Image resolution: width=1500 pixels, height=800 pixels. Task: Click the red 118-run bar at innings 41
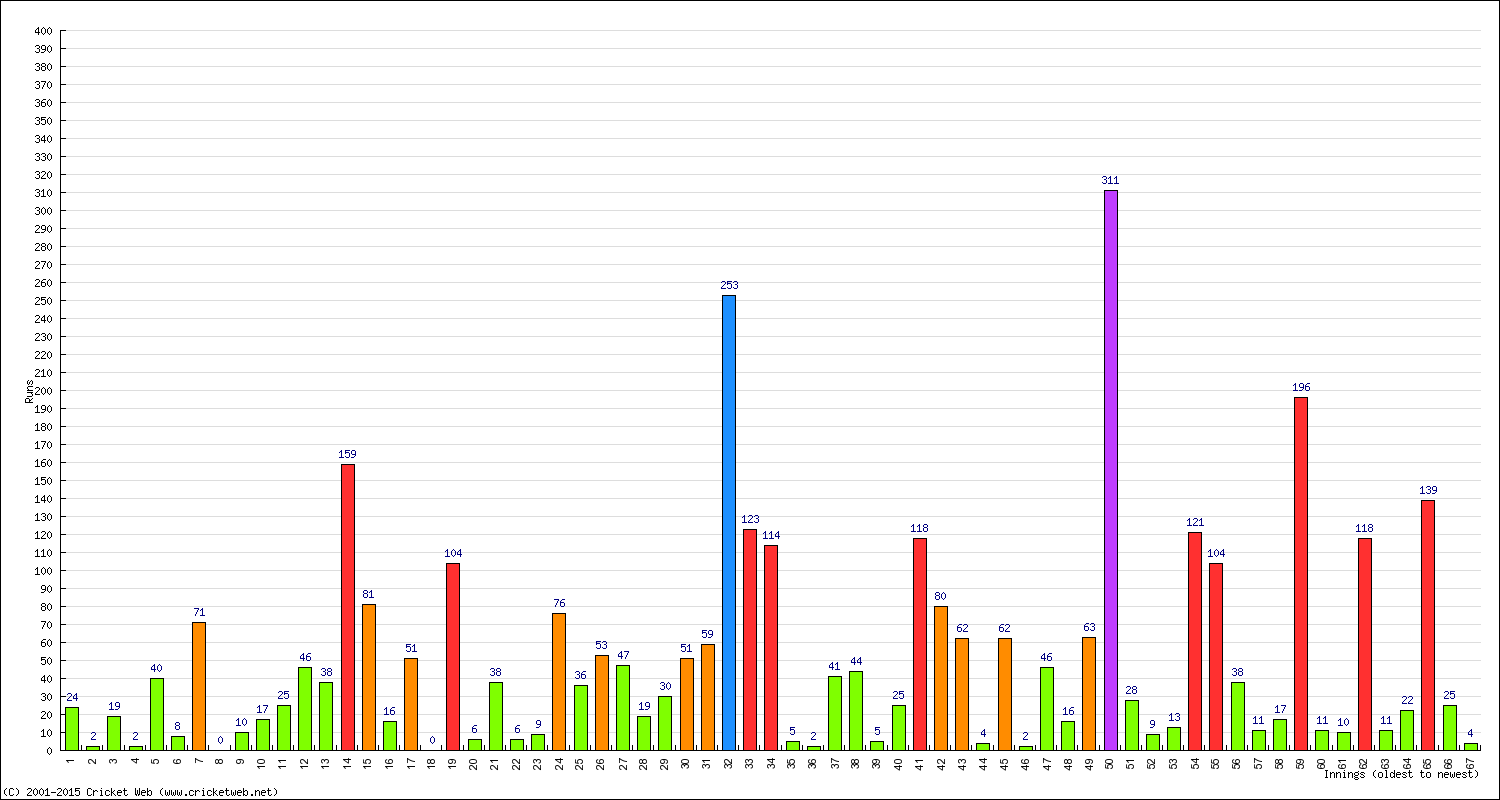click(920, 644)
